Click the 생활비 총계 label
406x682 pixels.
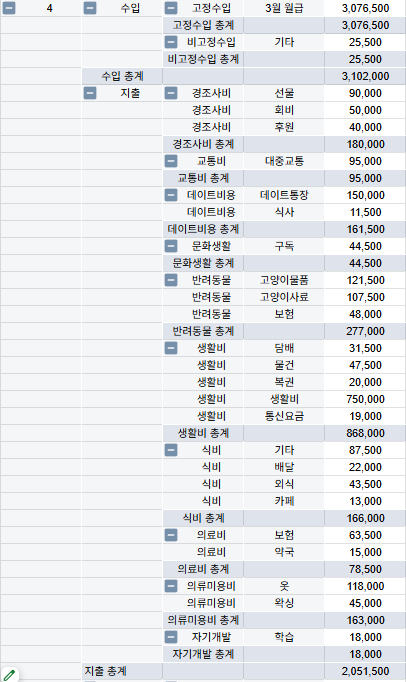[203, 433]
